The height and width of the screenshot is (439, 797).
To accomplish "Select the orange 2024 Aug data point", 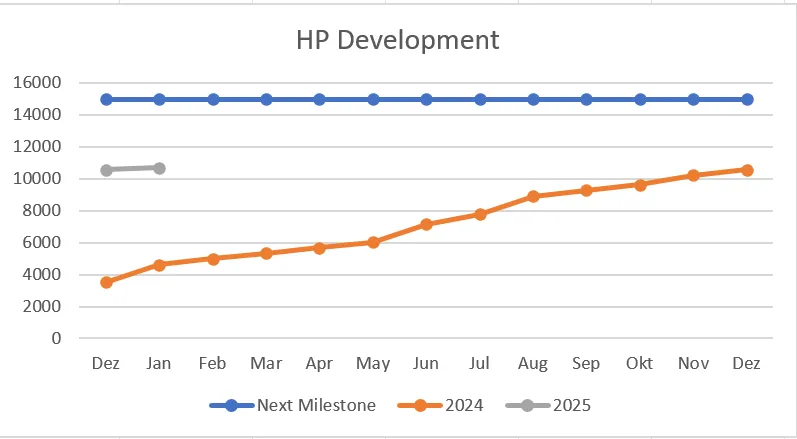I will click(x=533, y=196).
